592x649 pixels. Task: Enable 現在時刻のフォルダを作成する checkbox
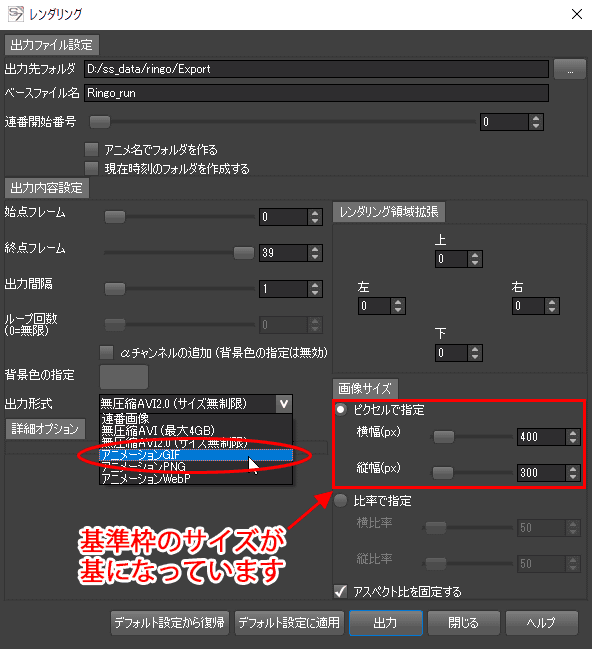click(91, 168)
